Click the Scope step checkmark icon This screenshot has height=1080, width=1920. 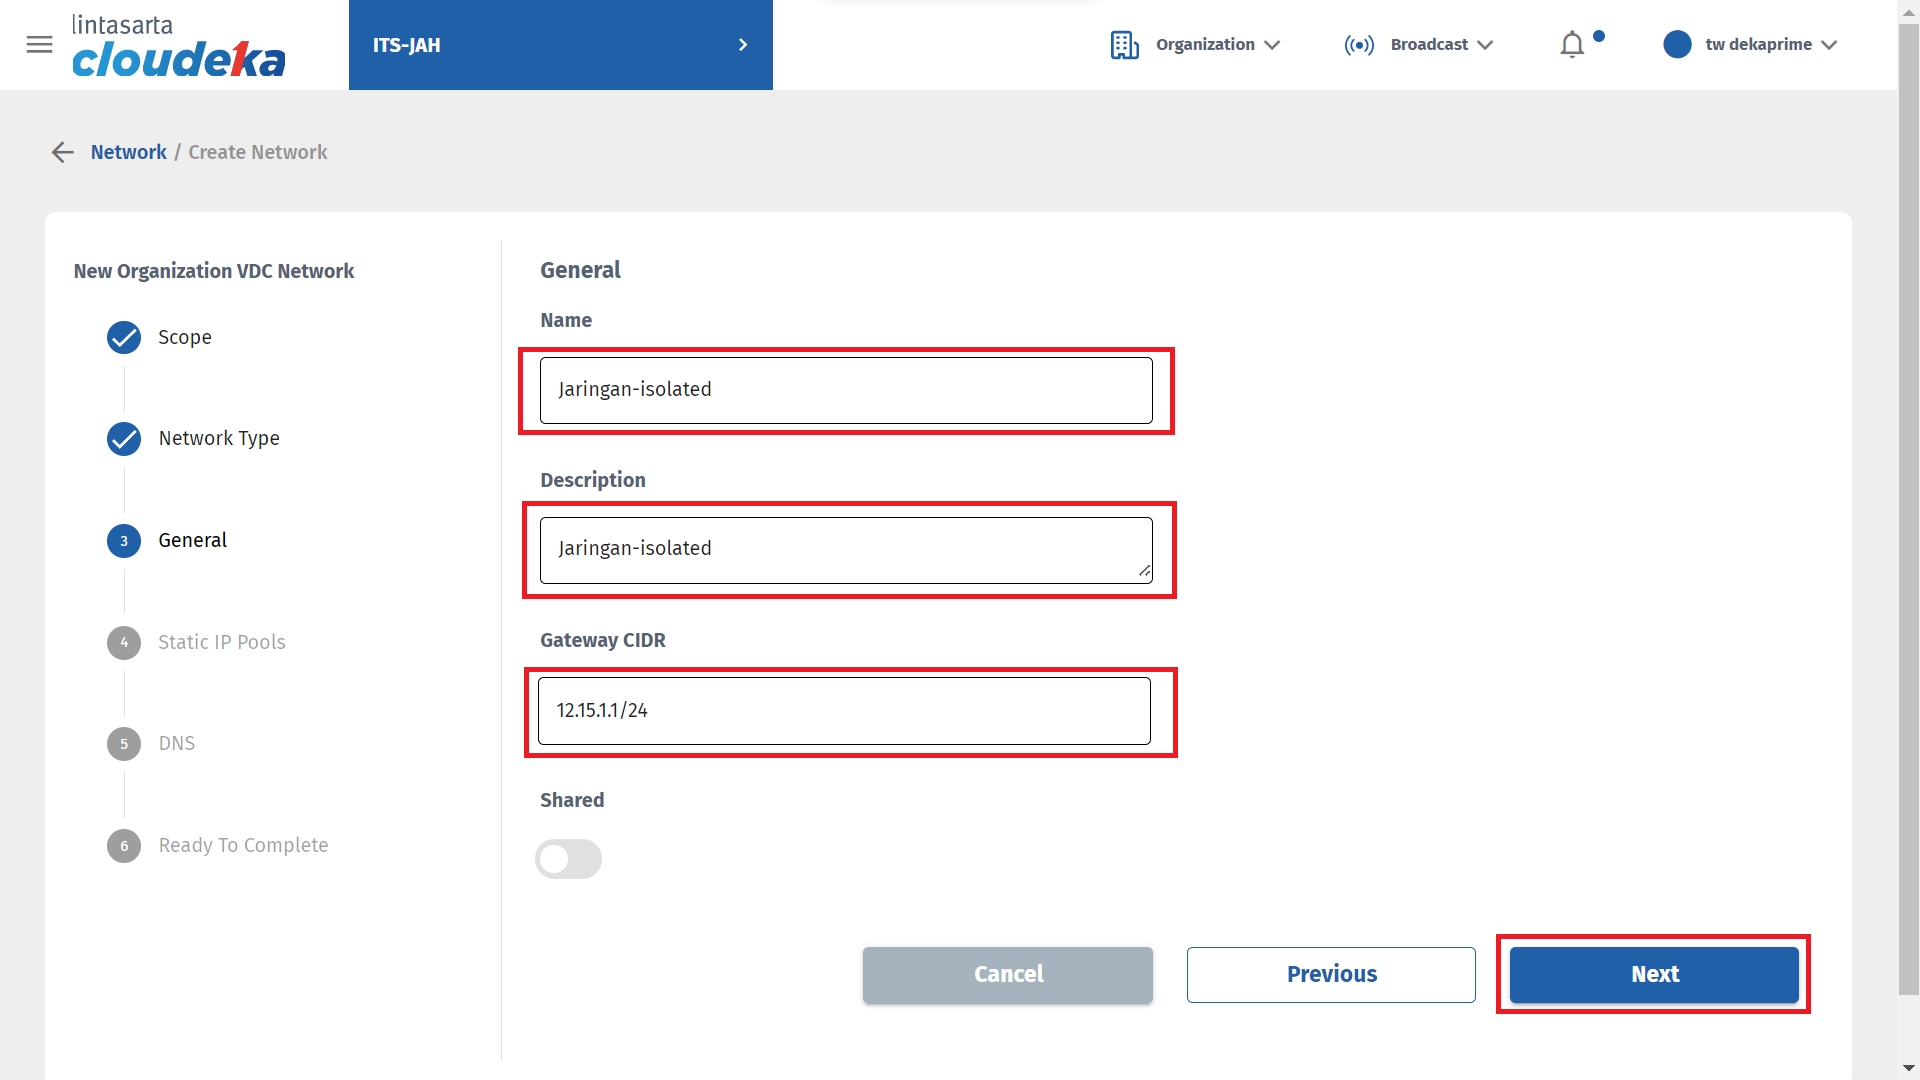124,338
